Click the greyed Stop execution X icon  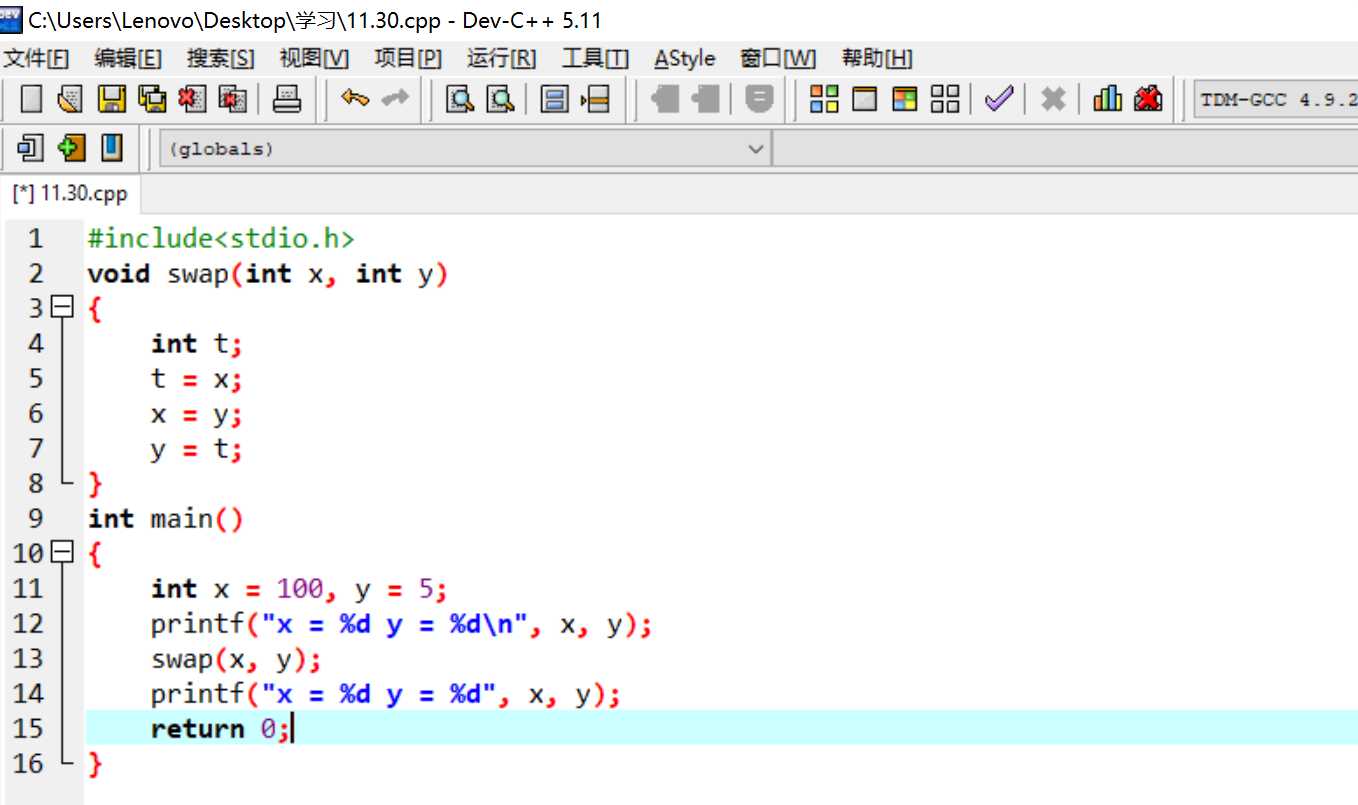(x=1053, y=99)
